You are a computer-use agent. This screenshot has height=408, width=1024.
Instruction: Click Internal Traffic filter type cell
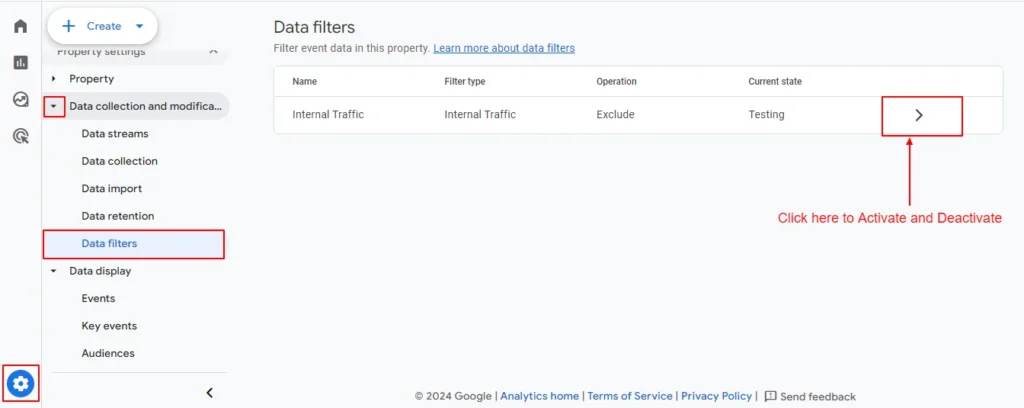coord(480,115)
